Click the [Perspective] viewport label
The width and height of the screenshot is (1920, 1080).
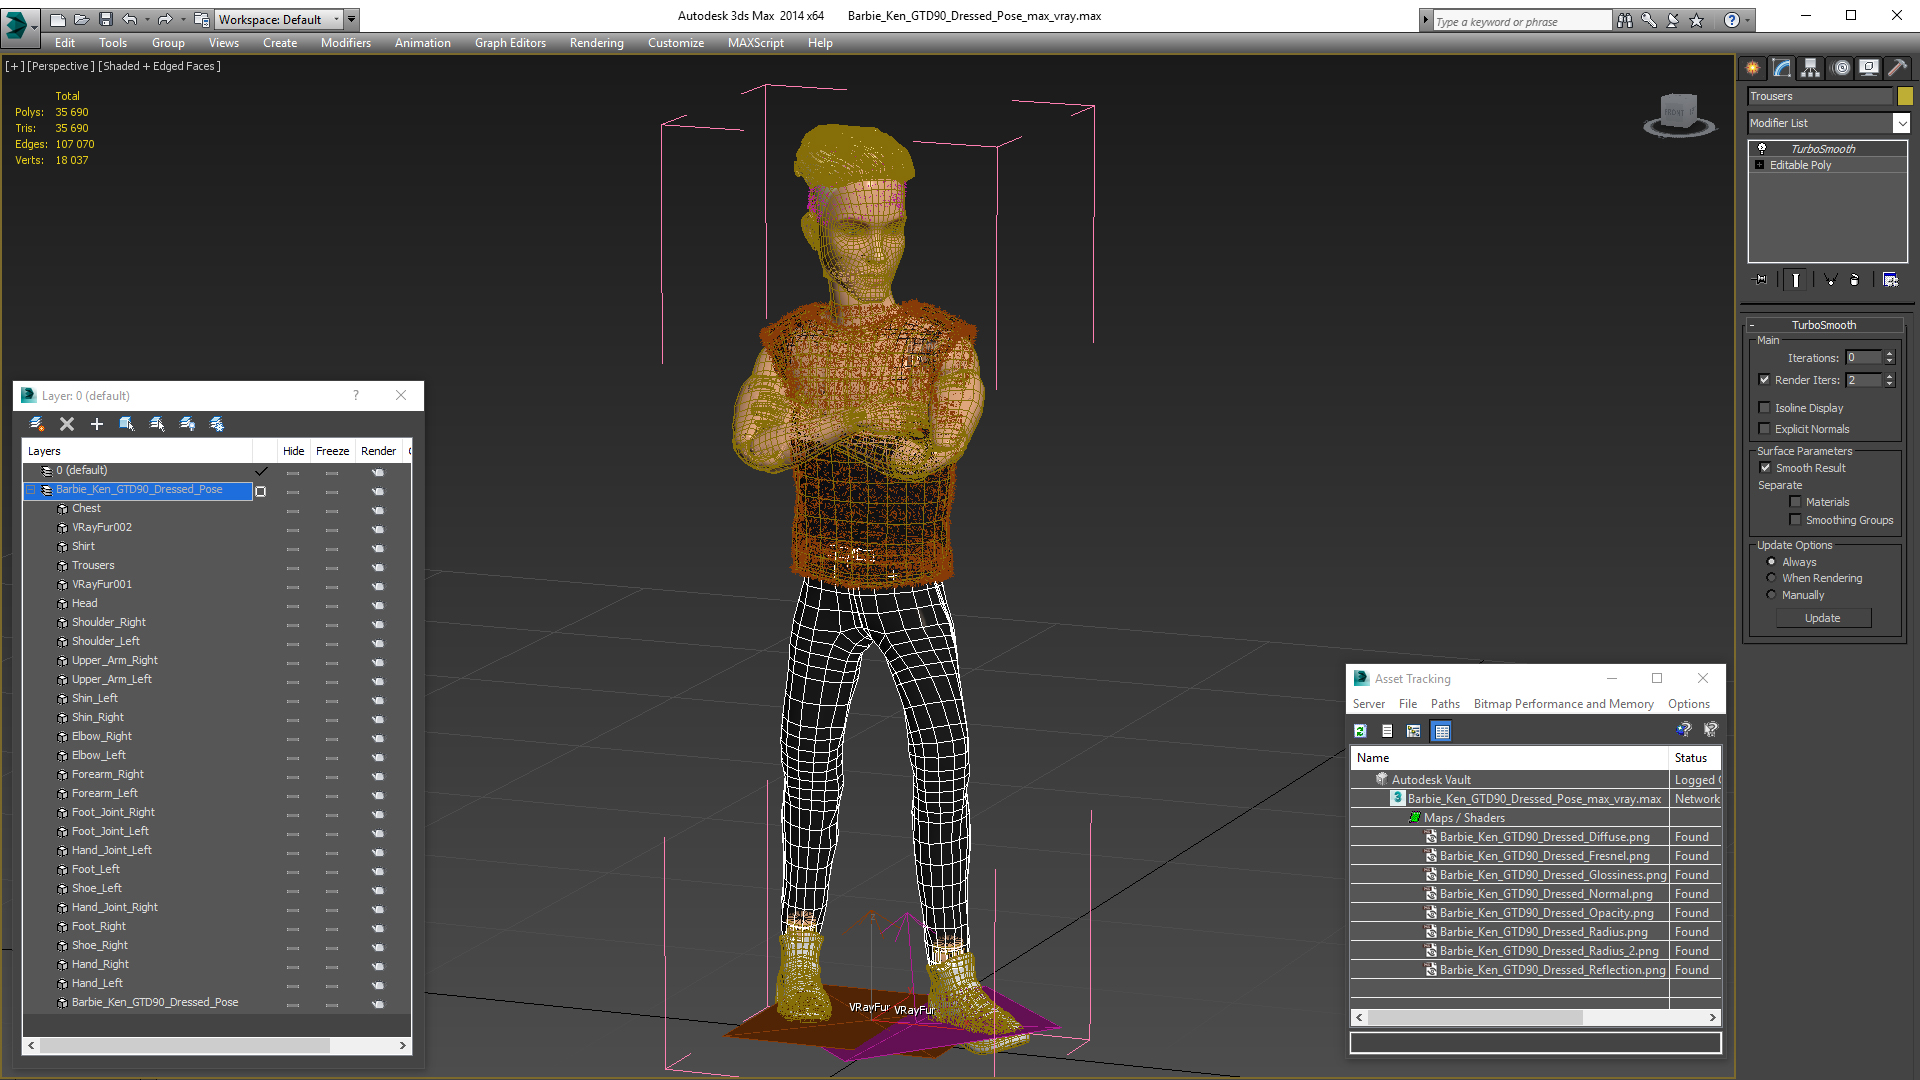tap(60, 66)
